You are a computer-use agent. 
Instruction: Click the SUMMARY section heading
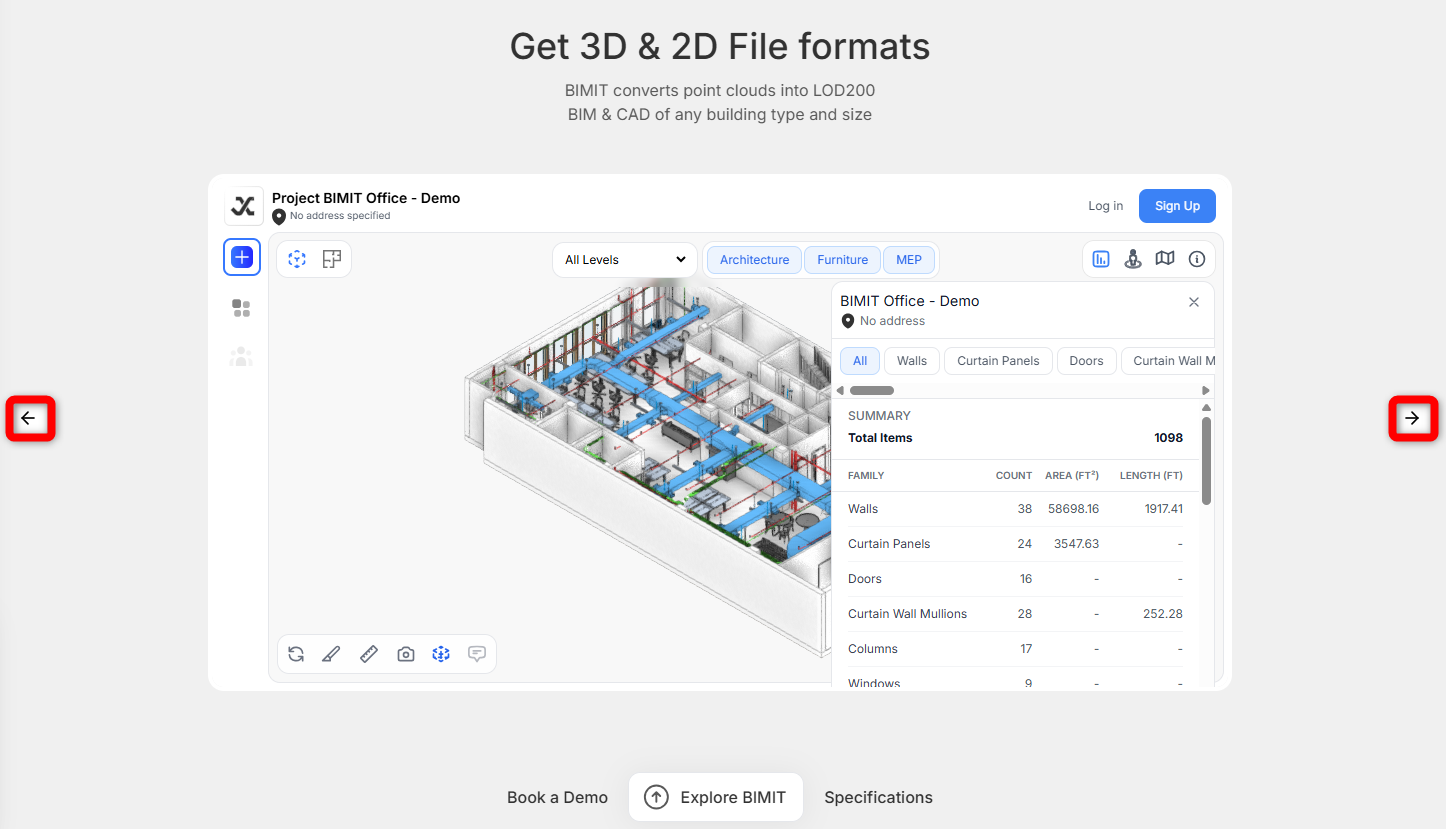click(879, 416)
